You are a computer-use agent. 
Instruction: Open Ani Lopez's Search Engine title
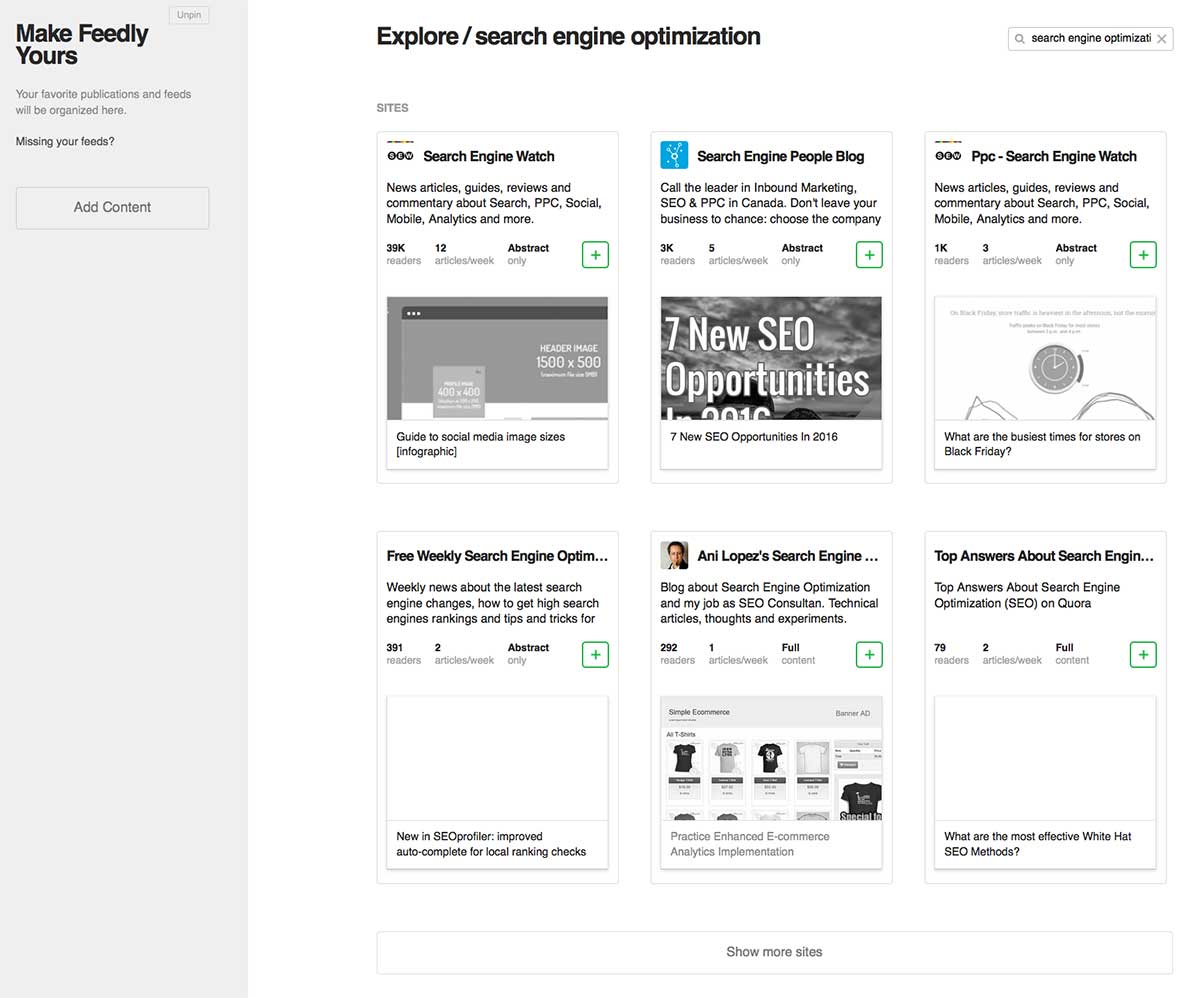click(x=788, y=556)
